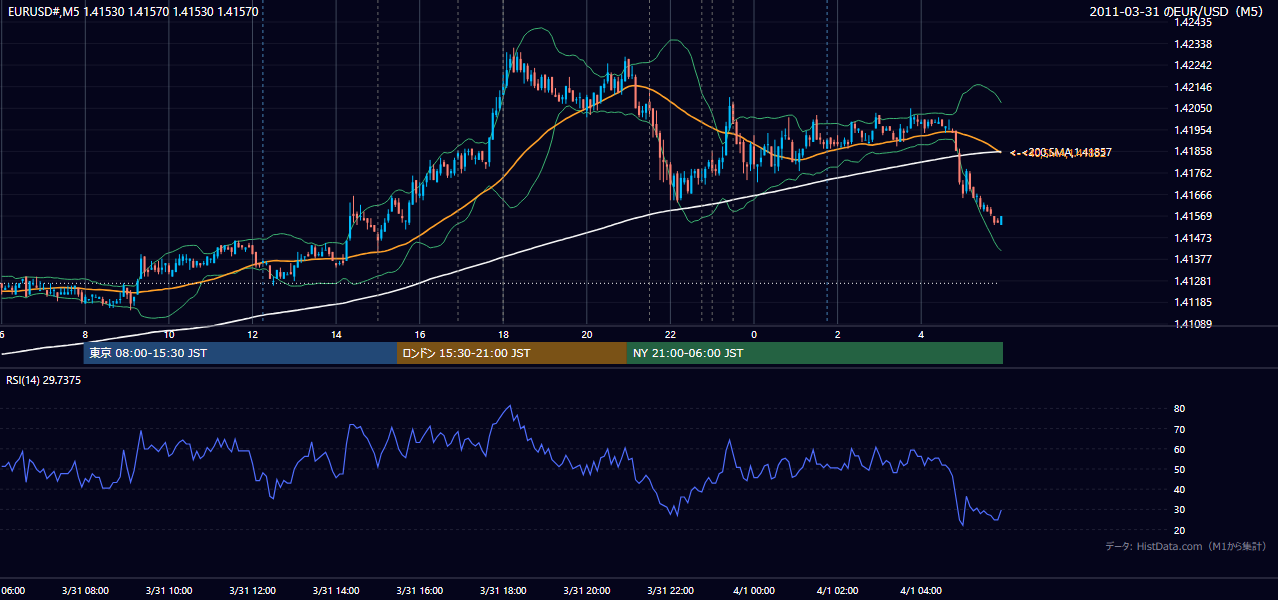Click price axis label 1.41377
Viewport: 1278px width, 600px height.
pos(1194,259)
